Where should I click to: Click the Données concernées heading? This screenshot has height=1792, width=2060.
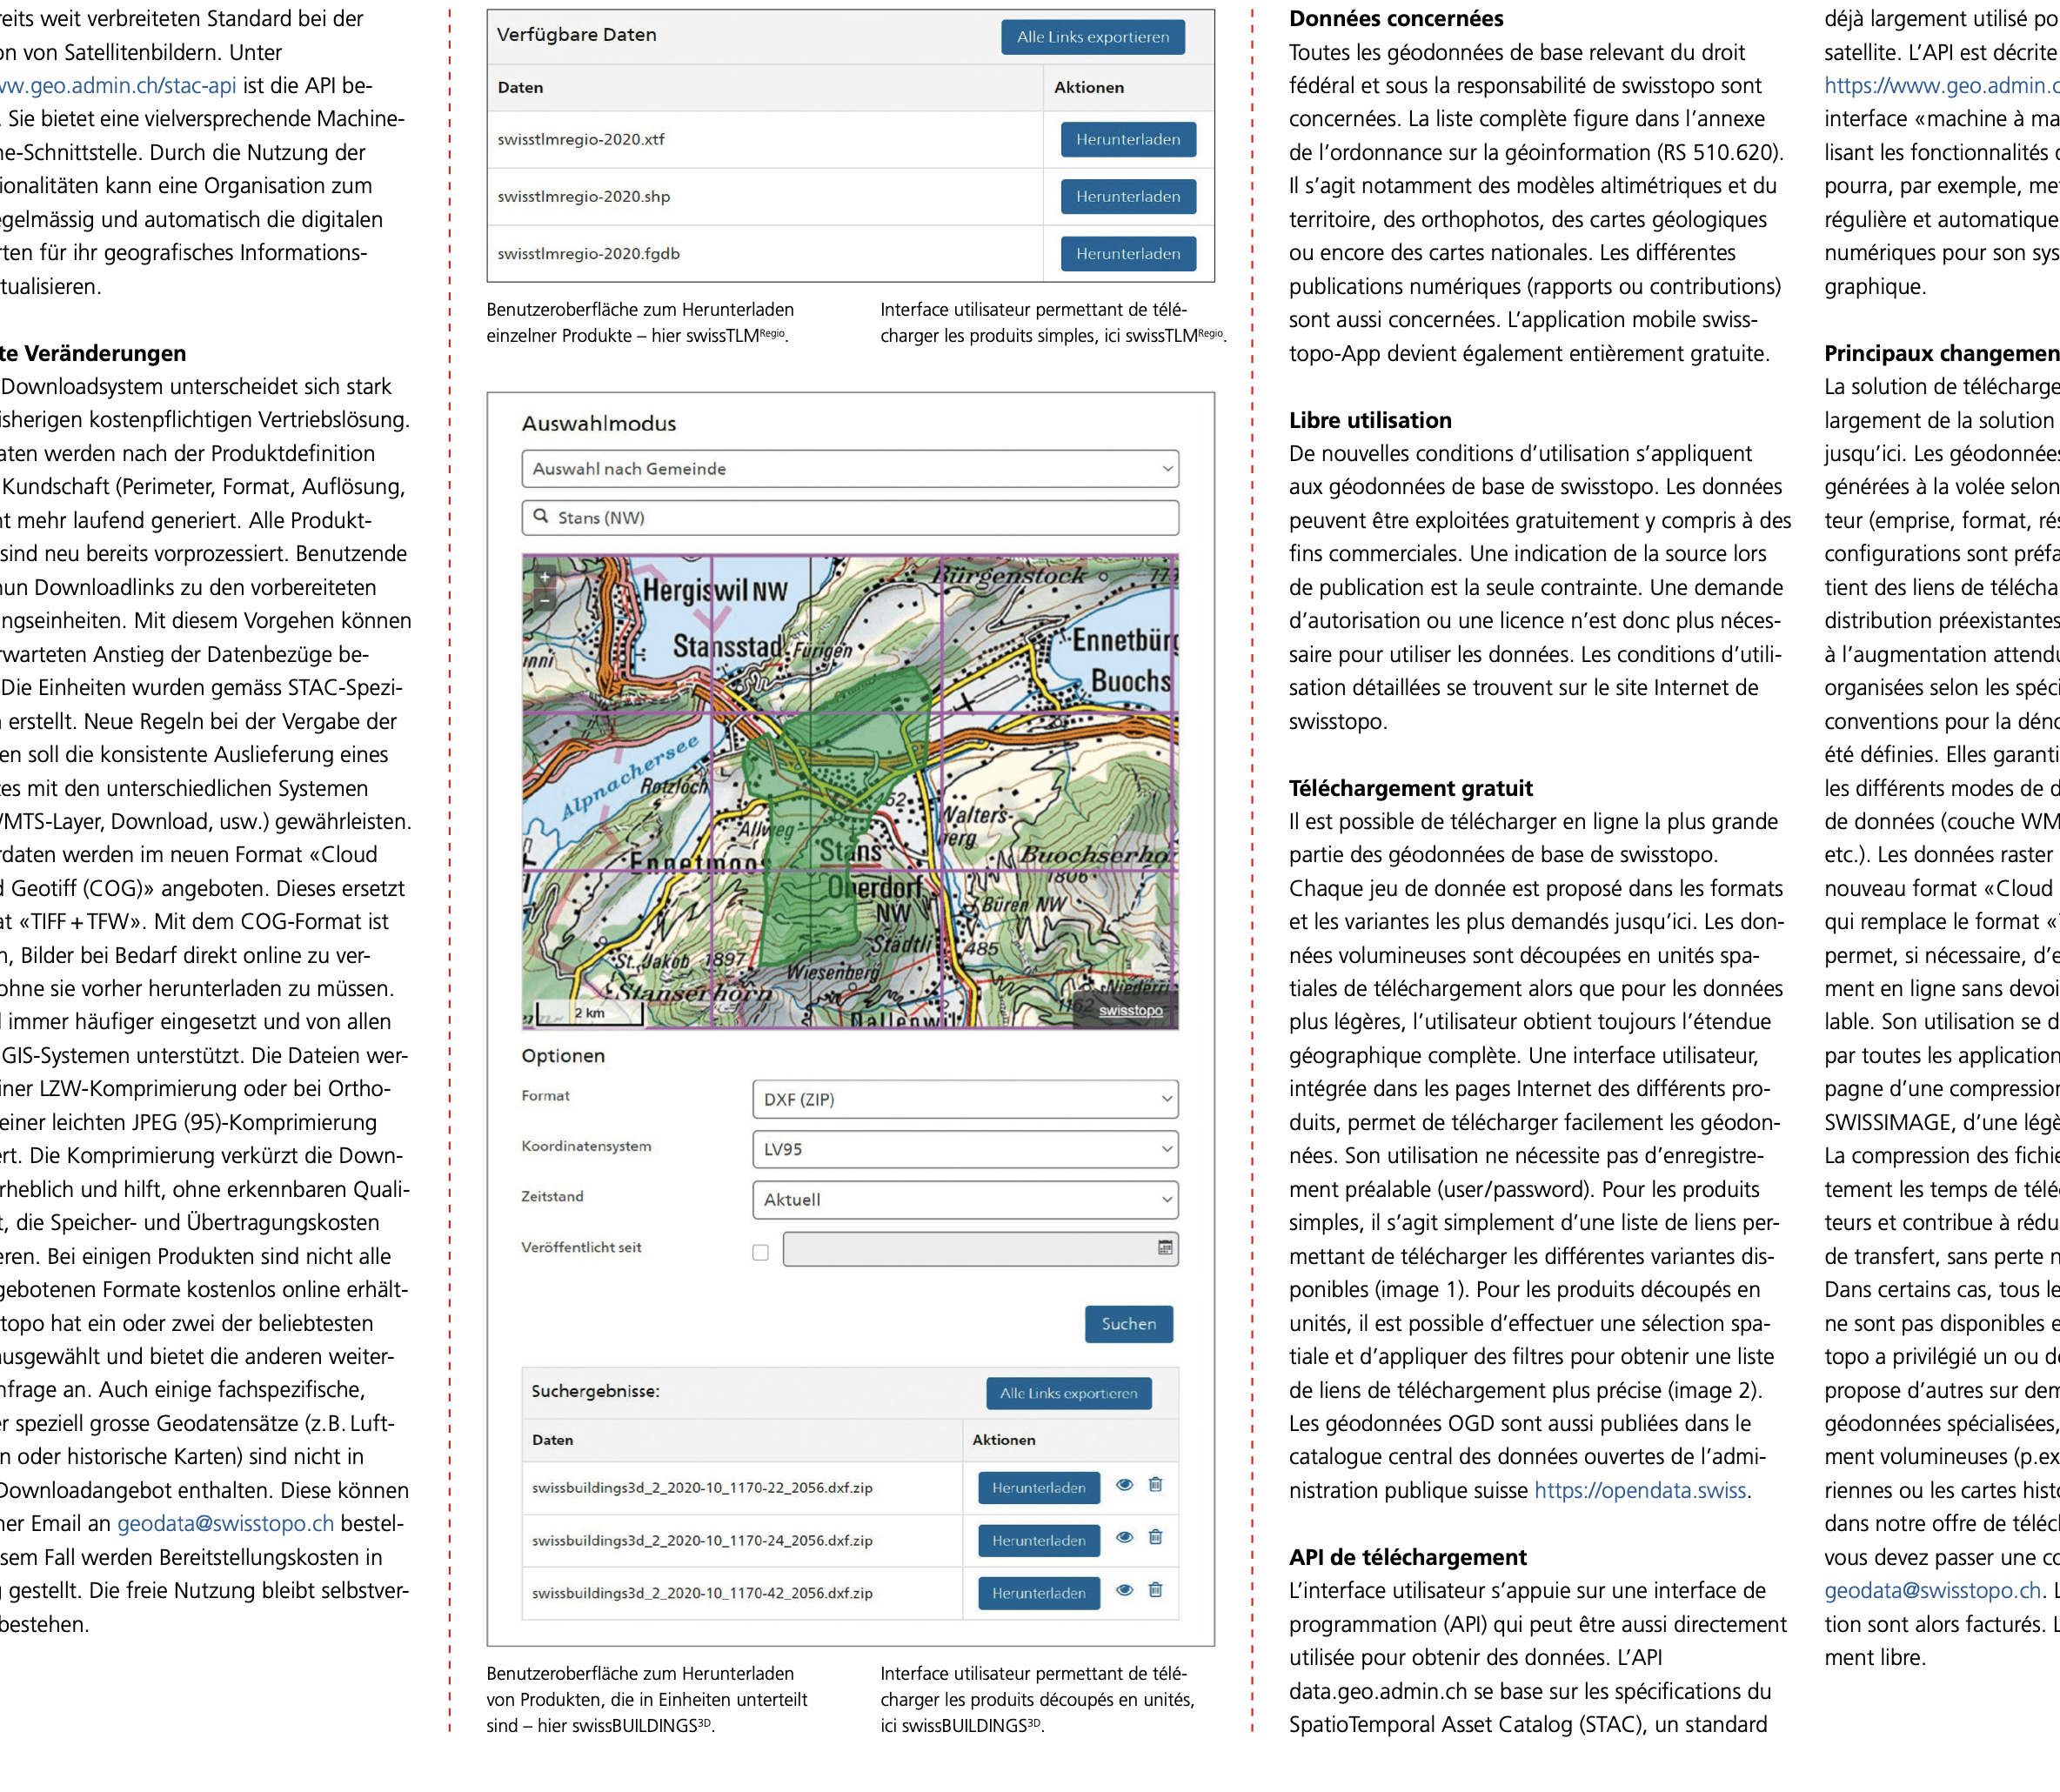[x=1396, y=18]
